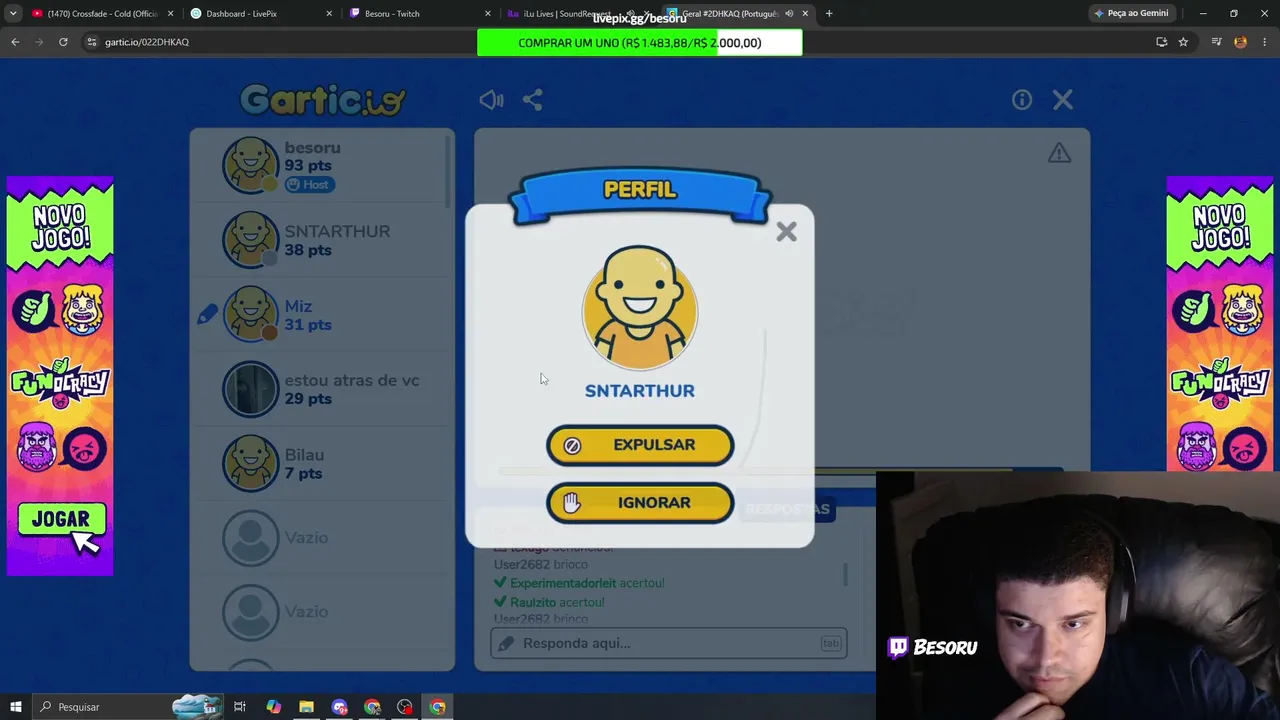This screenshot has width=1280, height=720.
Task: Open the tab search dropdown arrow
Action: coord(13,14)
